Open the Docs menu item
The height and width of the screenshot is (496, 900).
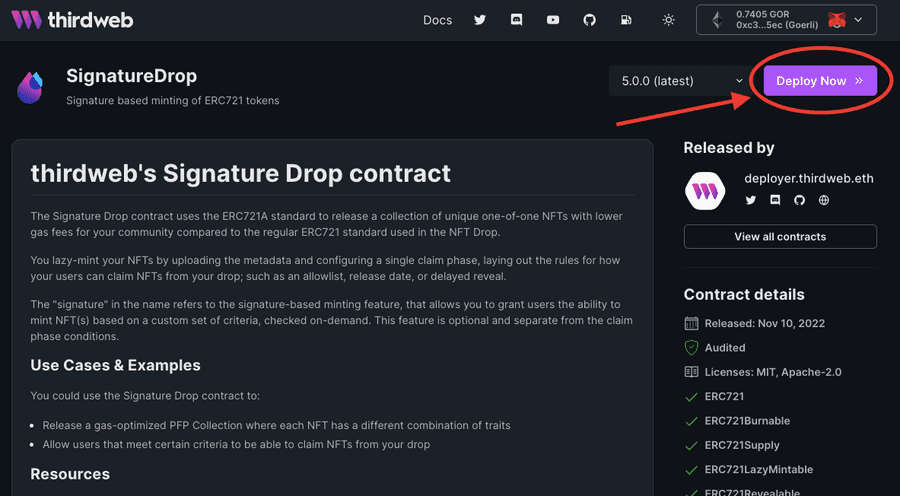coord(437,20)
